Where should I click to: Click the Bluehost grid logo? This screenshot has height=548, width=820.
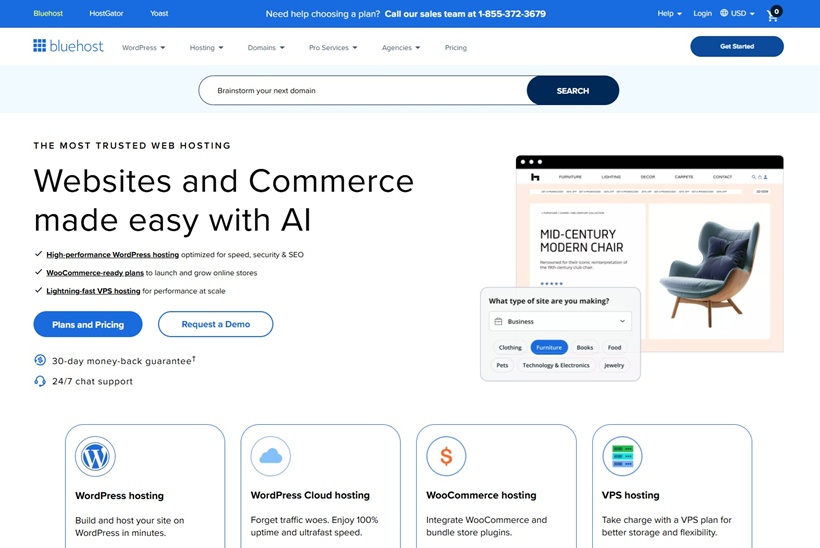coord(39,45)
